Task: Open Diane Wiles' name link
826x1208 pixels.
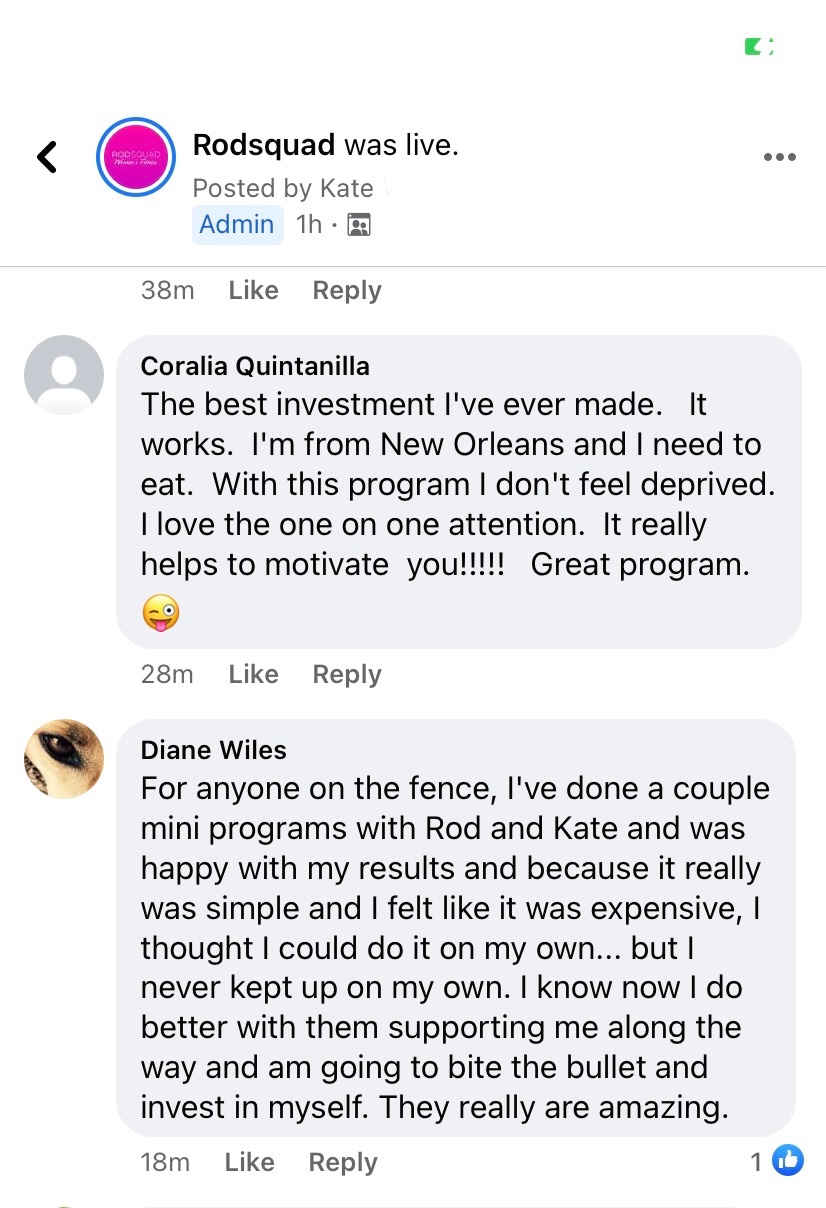Action: [214, 750]
